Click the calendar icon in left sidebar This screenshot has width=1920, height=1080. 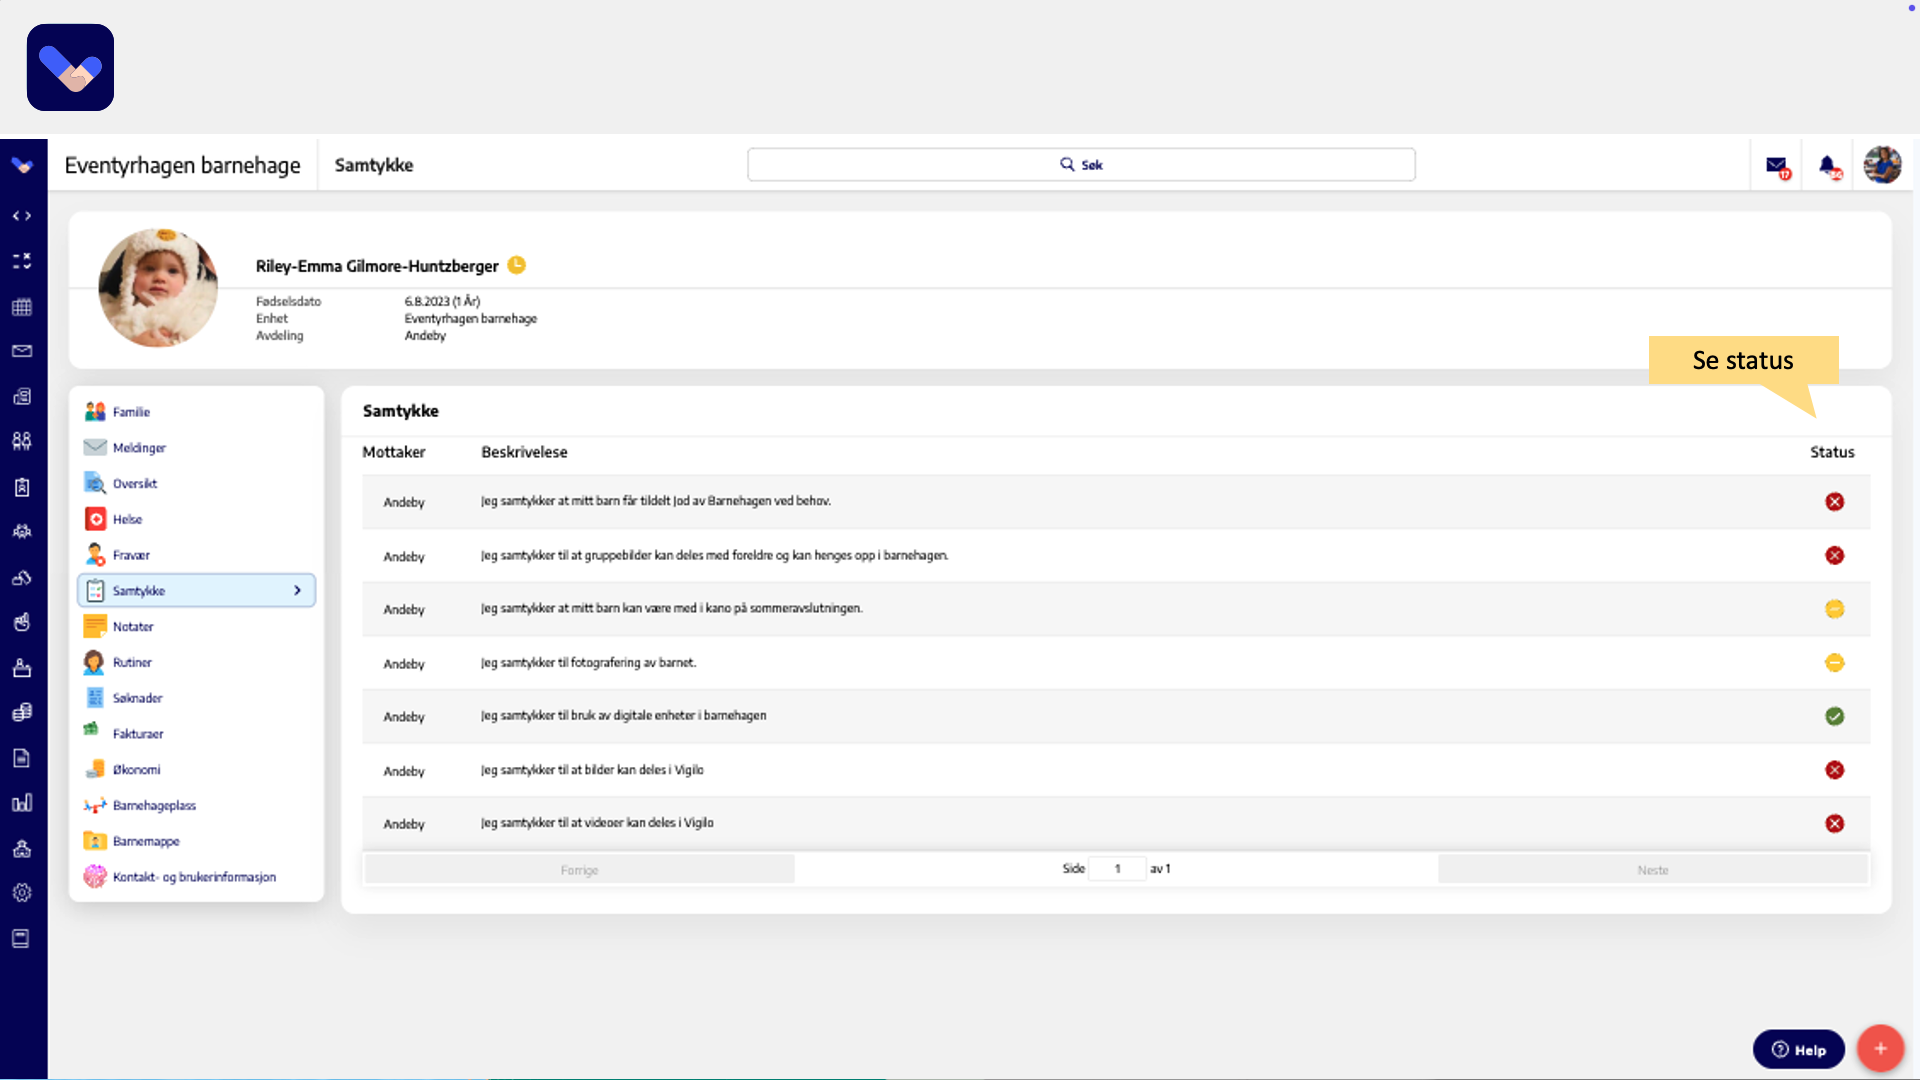pyautogui.click(x=22, y=307)
